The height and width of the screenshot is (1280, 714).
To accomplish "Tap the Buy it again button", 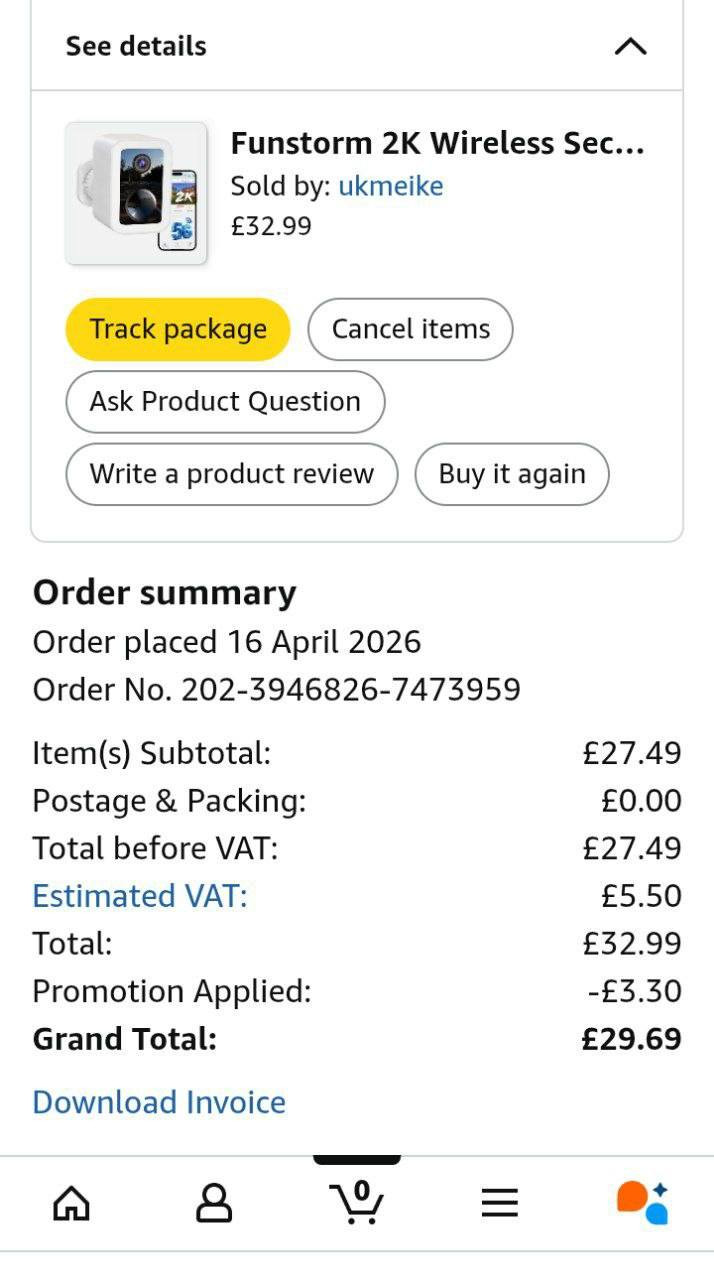I will 512,474.
